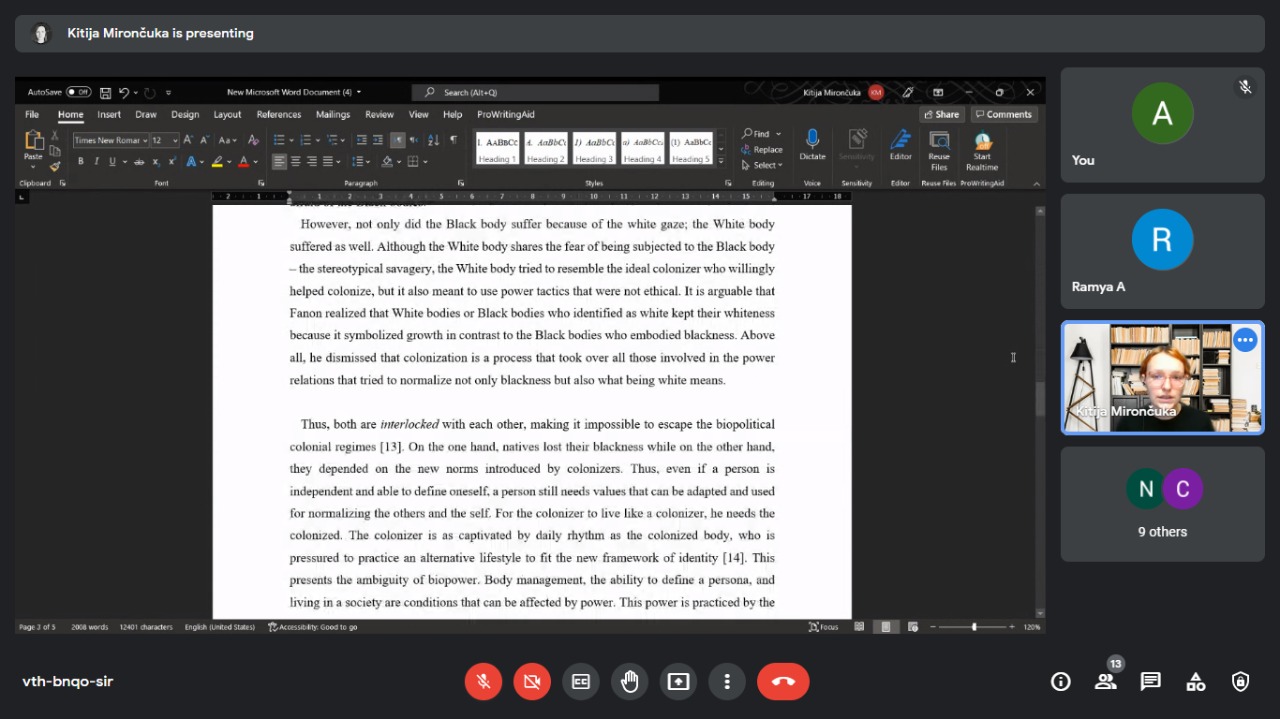Viewport: 1280px width, 719px height.
Task: Click the yellow text highlight color swatch
Action: point(217,161)
